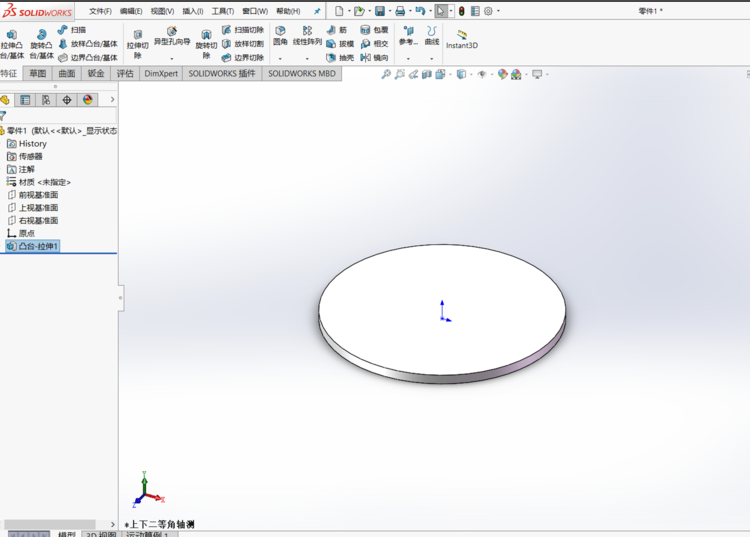This screenshot has width=750, height=537.
Task: Click the New document icon
Action: point(339,11)
